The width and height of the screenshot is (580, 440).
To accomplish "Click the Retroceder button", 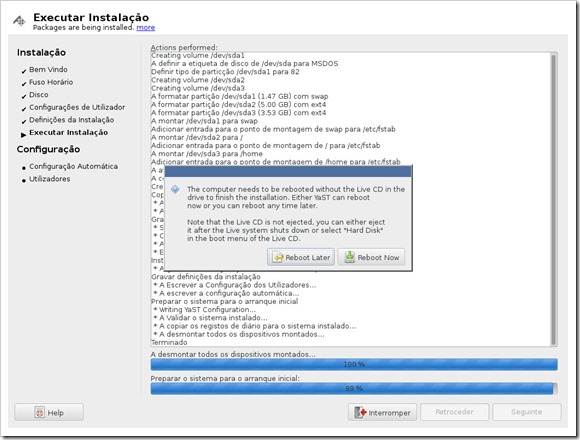I will coord(455,412).
